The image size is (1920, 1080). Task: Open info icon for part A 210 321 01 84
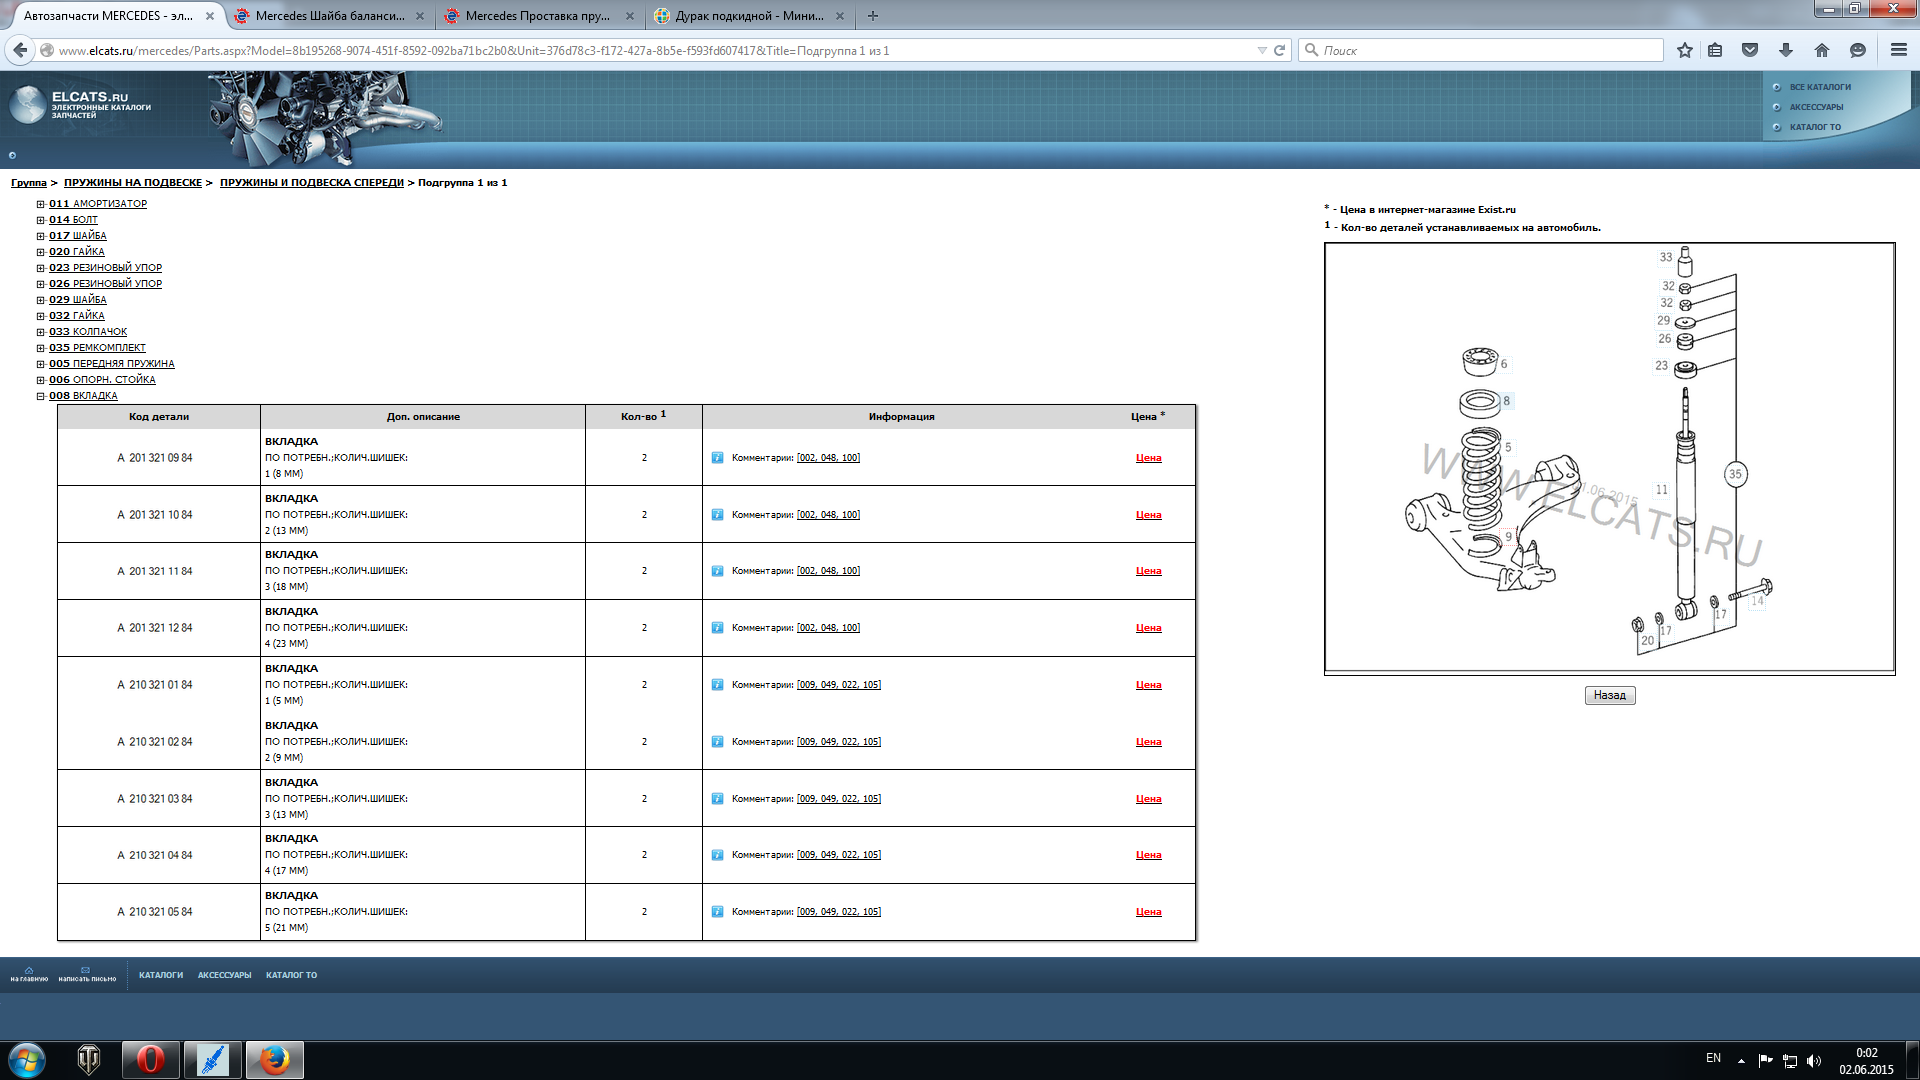[x=717, y=685]
